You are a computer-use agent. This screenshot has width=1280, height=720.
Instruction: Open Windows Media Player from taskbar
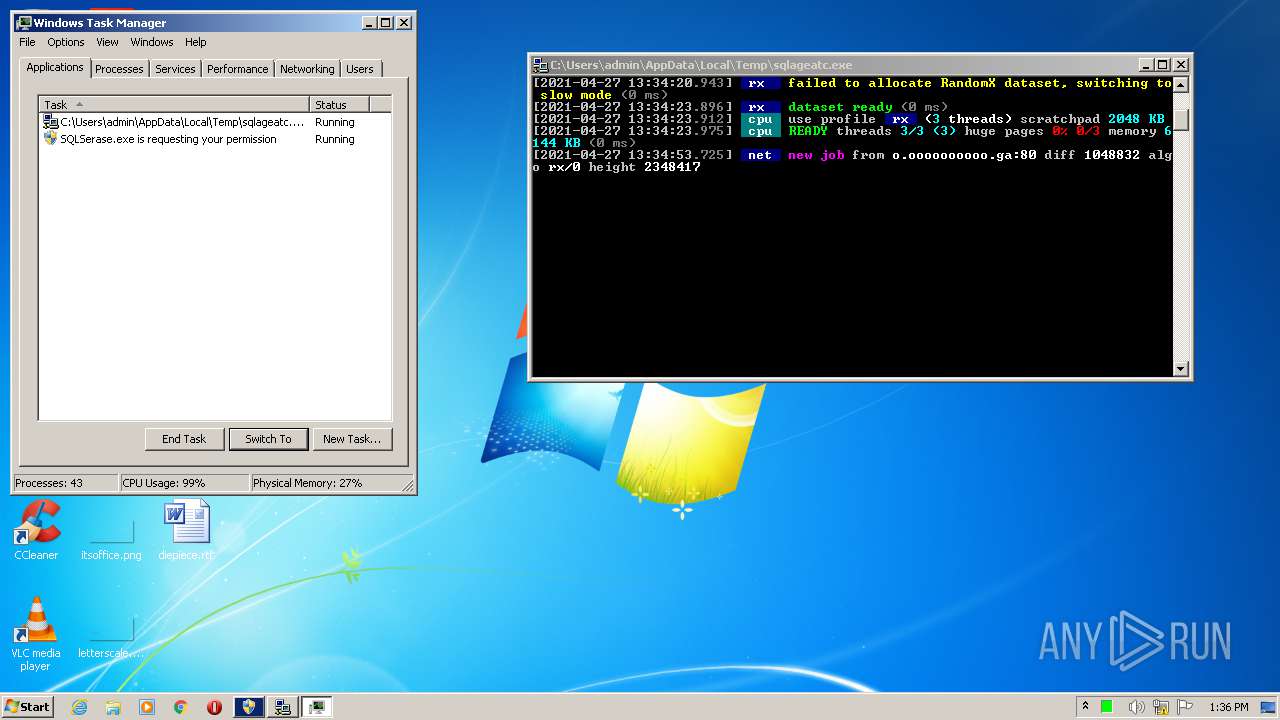[147, 707]
